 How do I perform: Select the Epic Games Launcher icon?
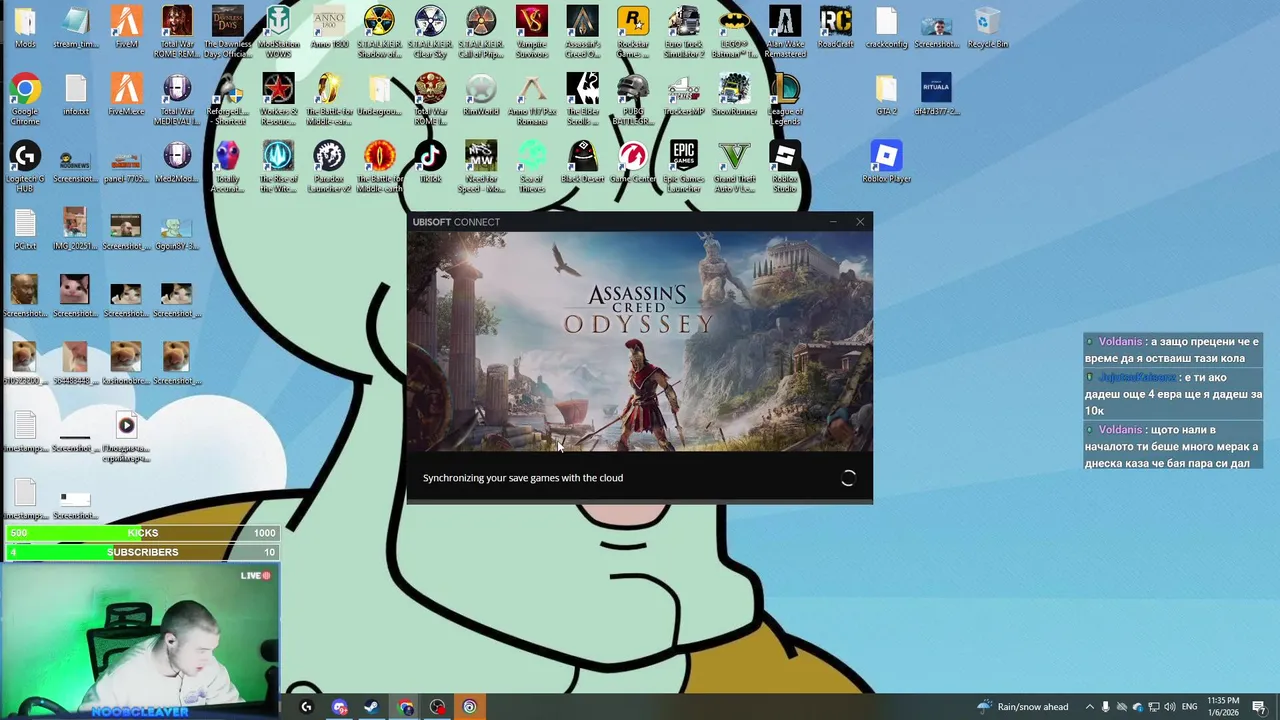[x=684, y=167]
